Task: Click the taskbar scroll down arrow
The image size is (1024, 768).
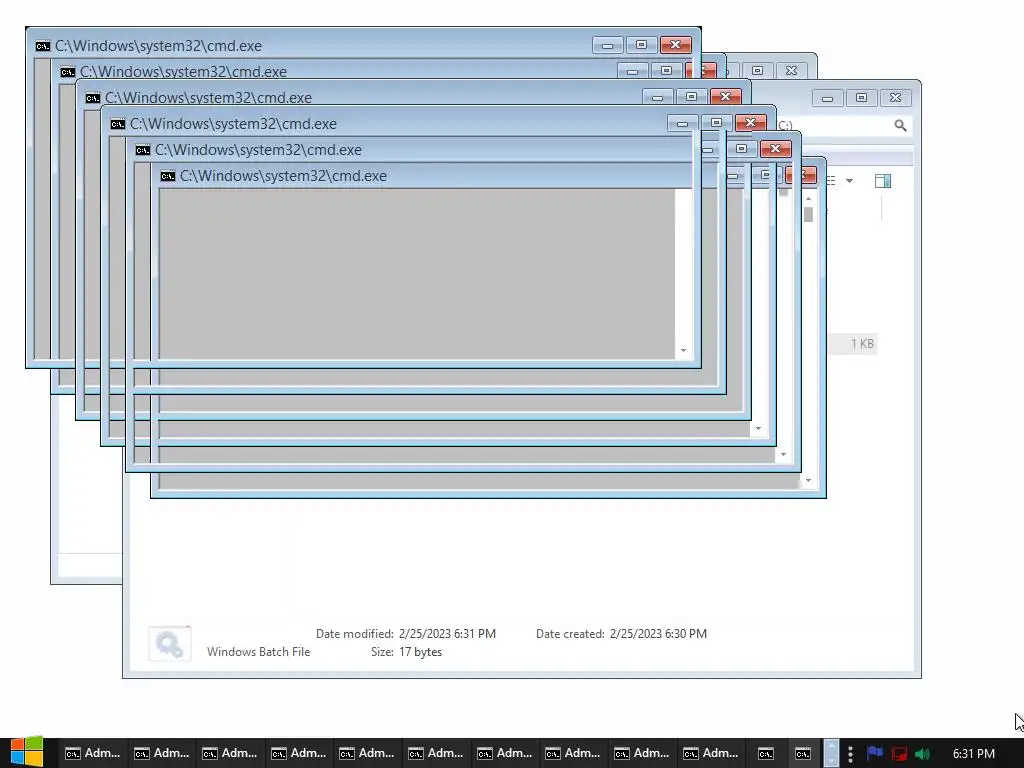Action: click(x=831, y=760)
